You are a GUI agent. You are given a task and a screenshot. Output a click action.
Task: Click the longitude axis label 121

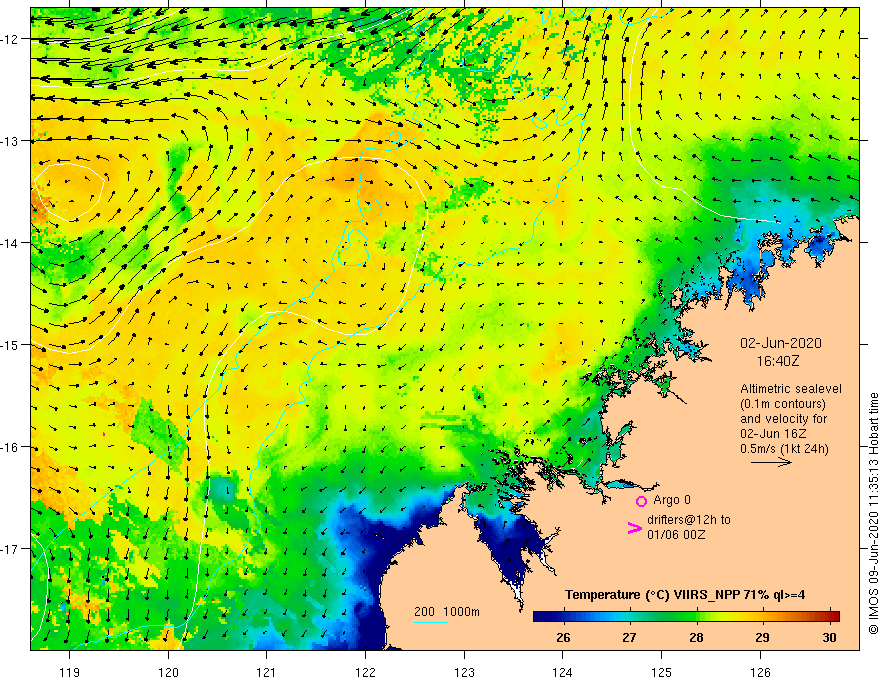tap(267, 672)
